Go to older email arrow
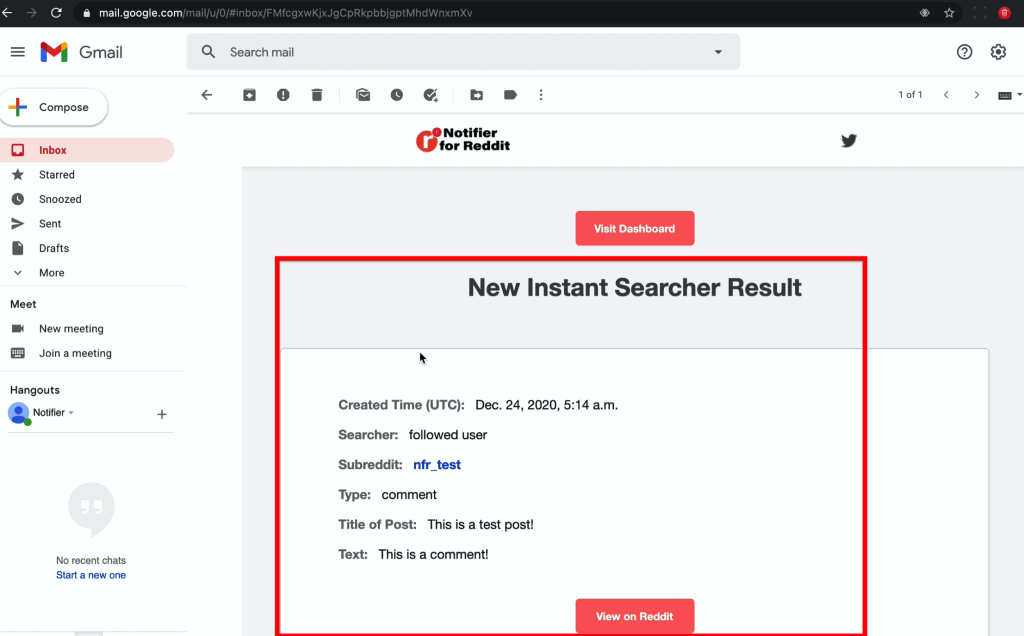Image resolution: width=1024 pixels, height=636 pixels. coord(976,95)
